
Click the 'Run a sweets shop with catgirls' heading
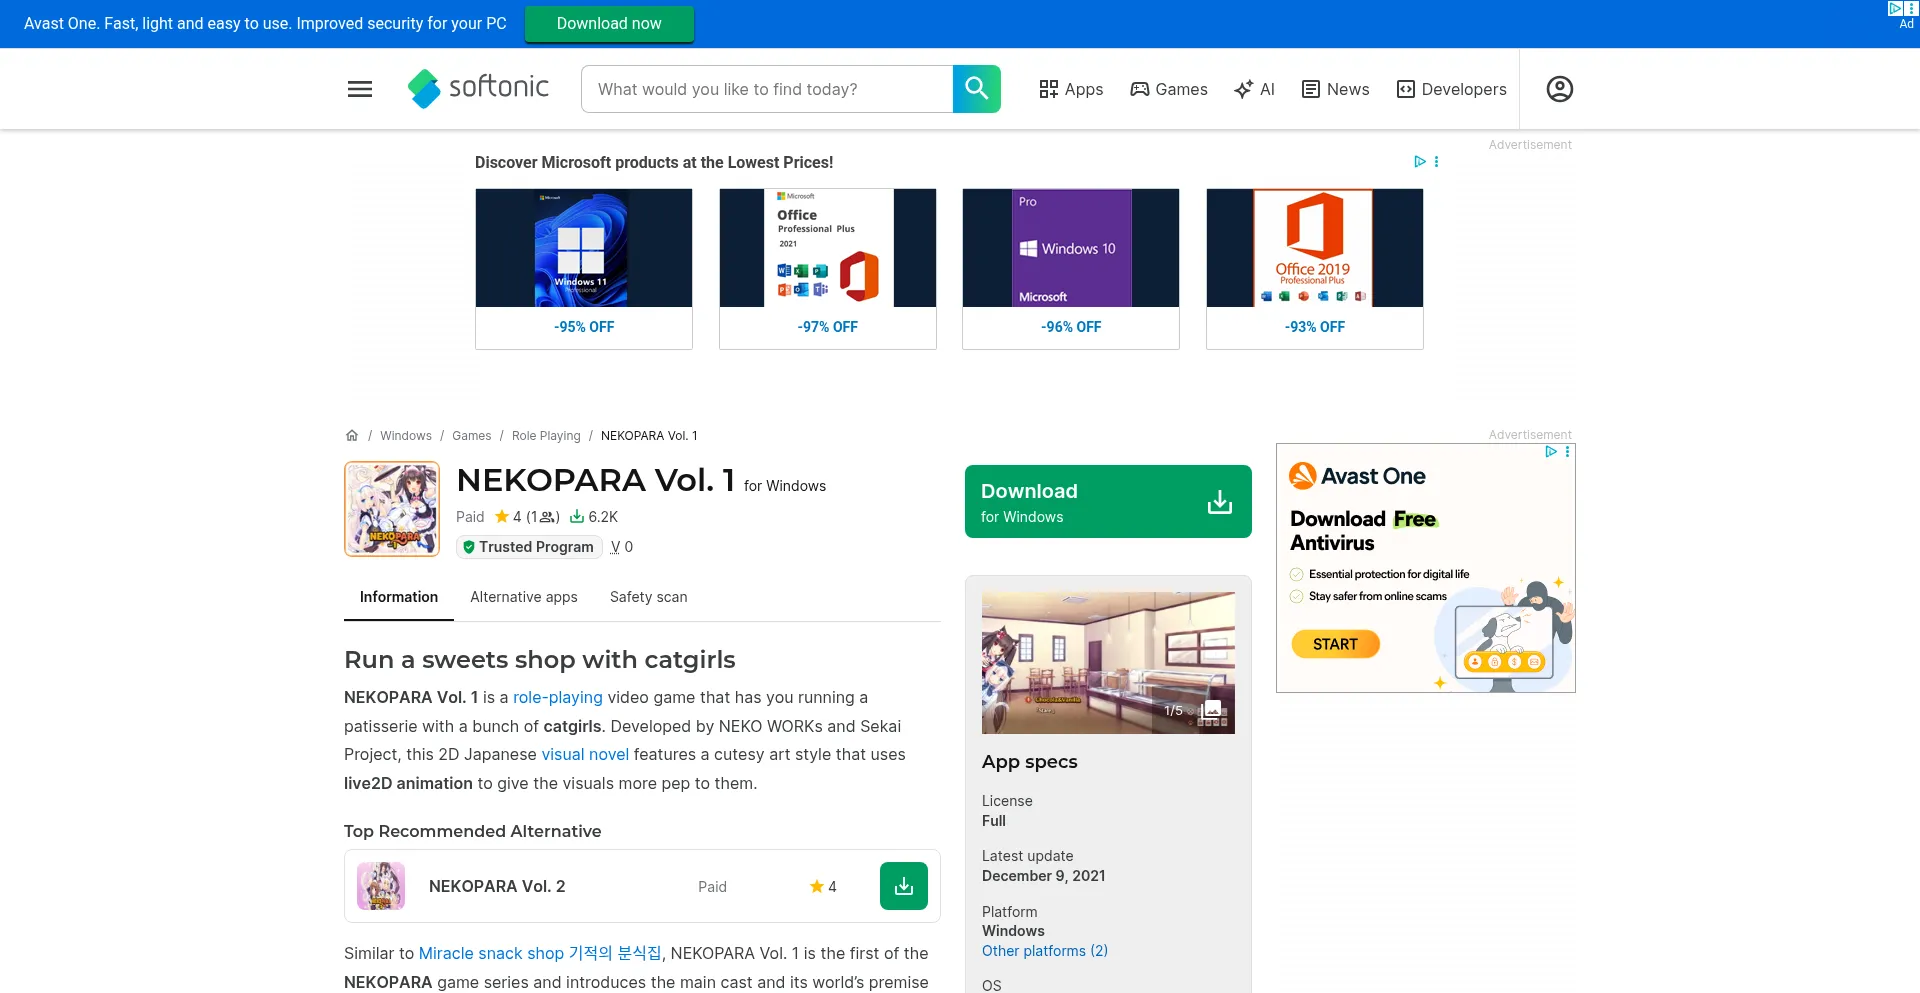[x=540, y=660]
